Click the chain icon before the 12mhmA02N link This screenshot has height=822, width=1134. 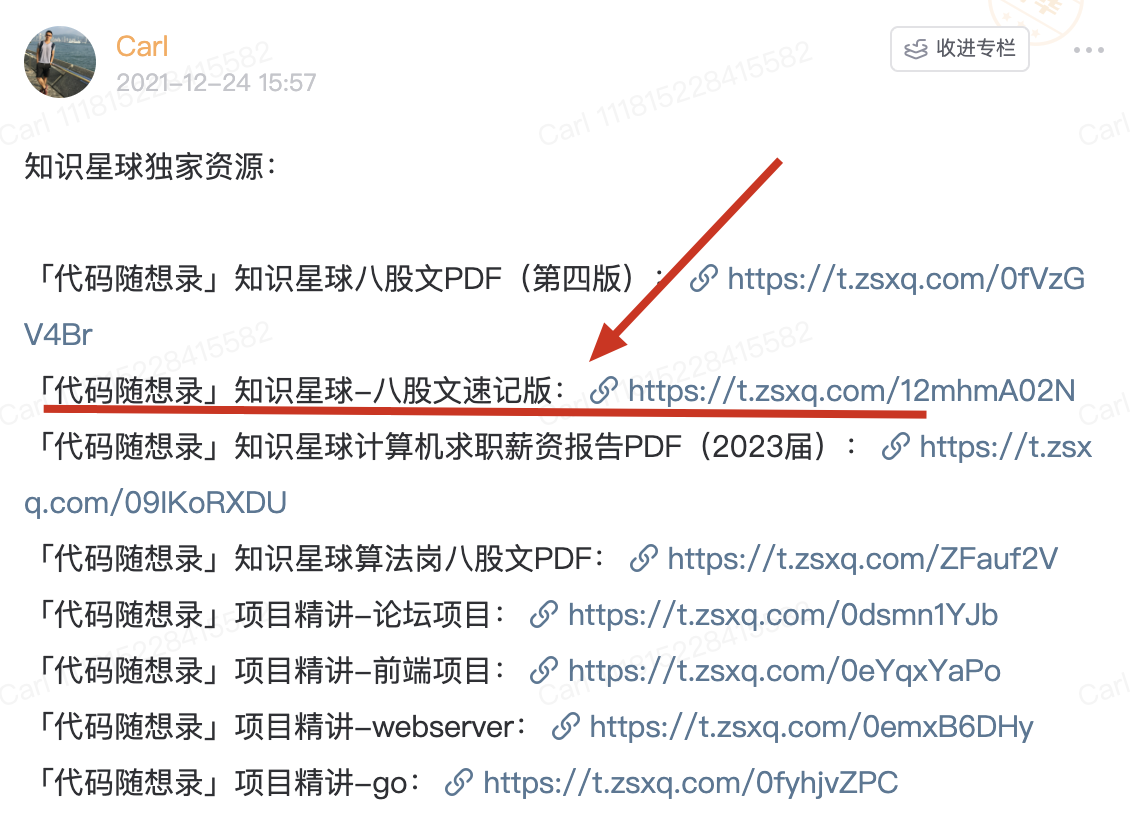[603, 391]
